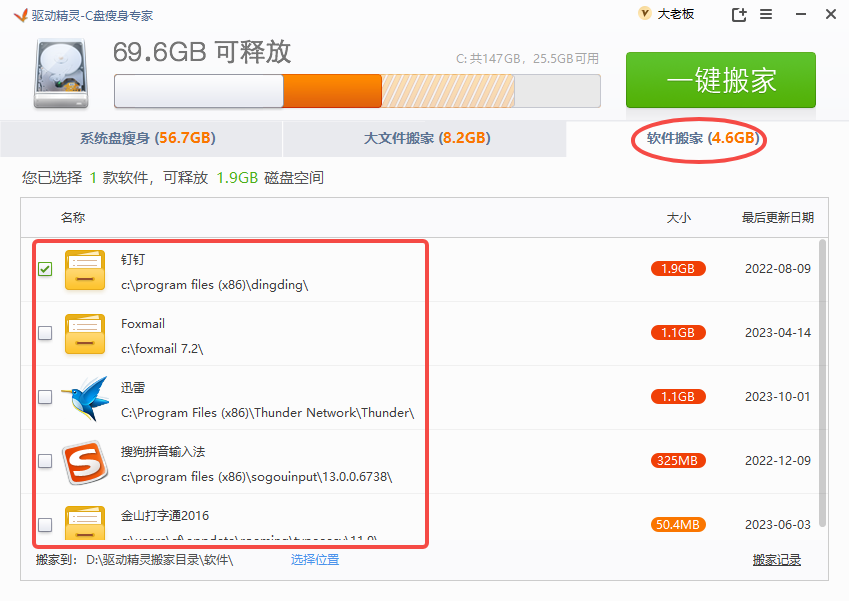Click the 搜狗拼音输入法 app icon
The image size is (849, 601).
click(85, 462)
